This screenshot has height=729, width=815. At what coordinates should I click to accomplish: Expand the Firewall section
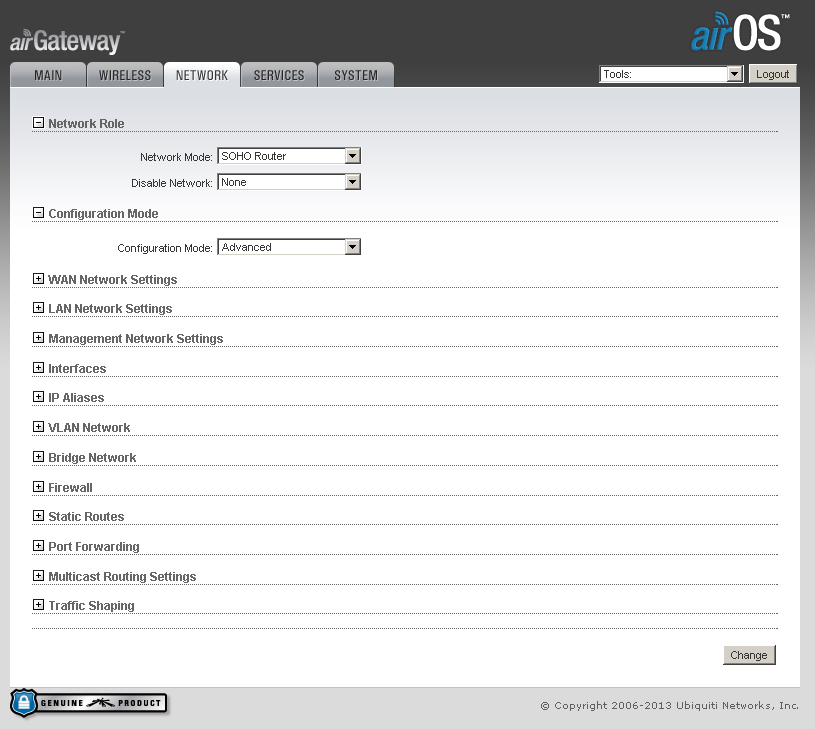38,487
